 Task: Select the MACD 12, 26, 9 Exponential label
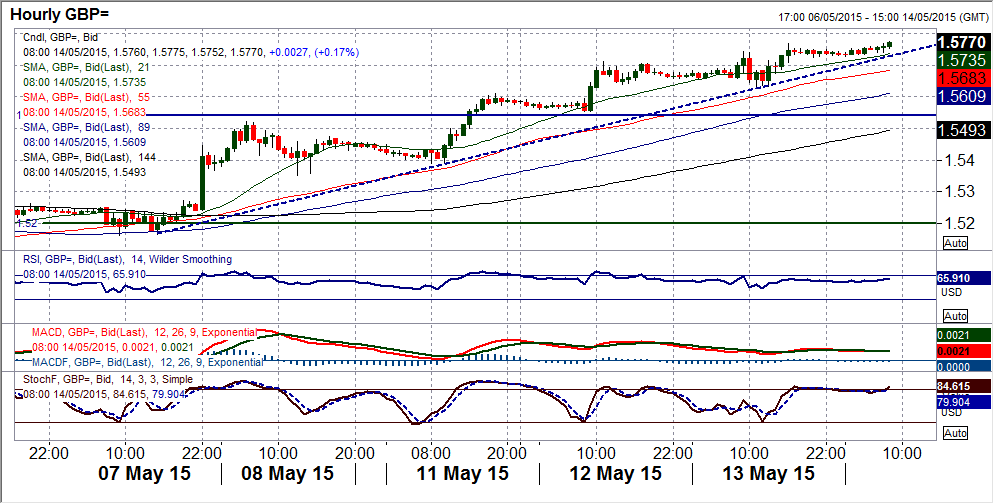(x=145, y=333)
